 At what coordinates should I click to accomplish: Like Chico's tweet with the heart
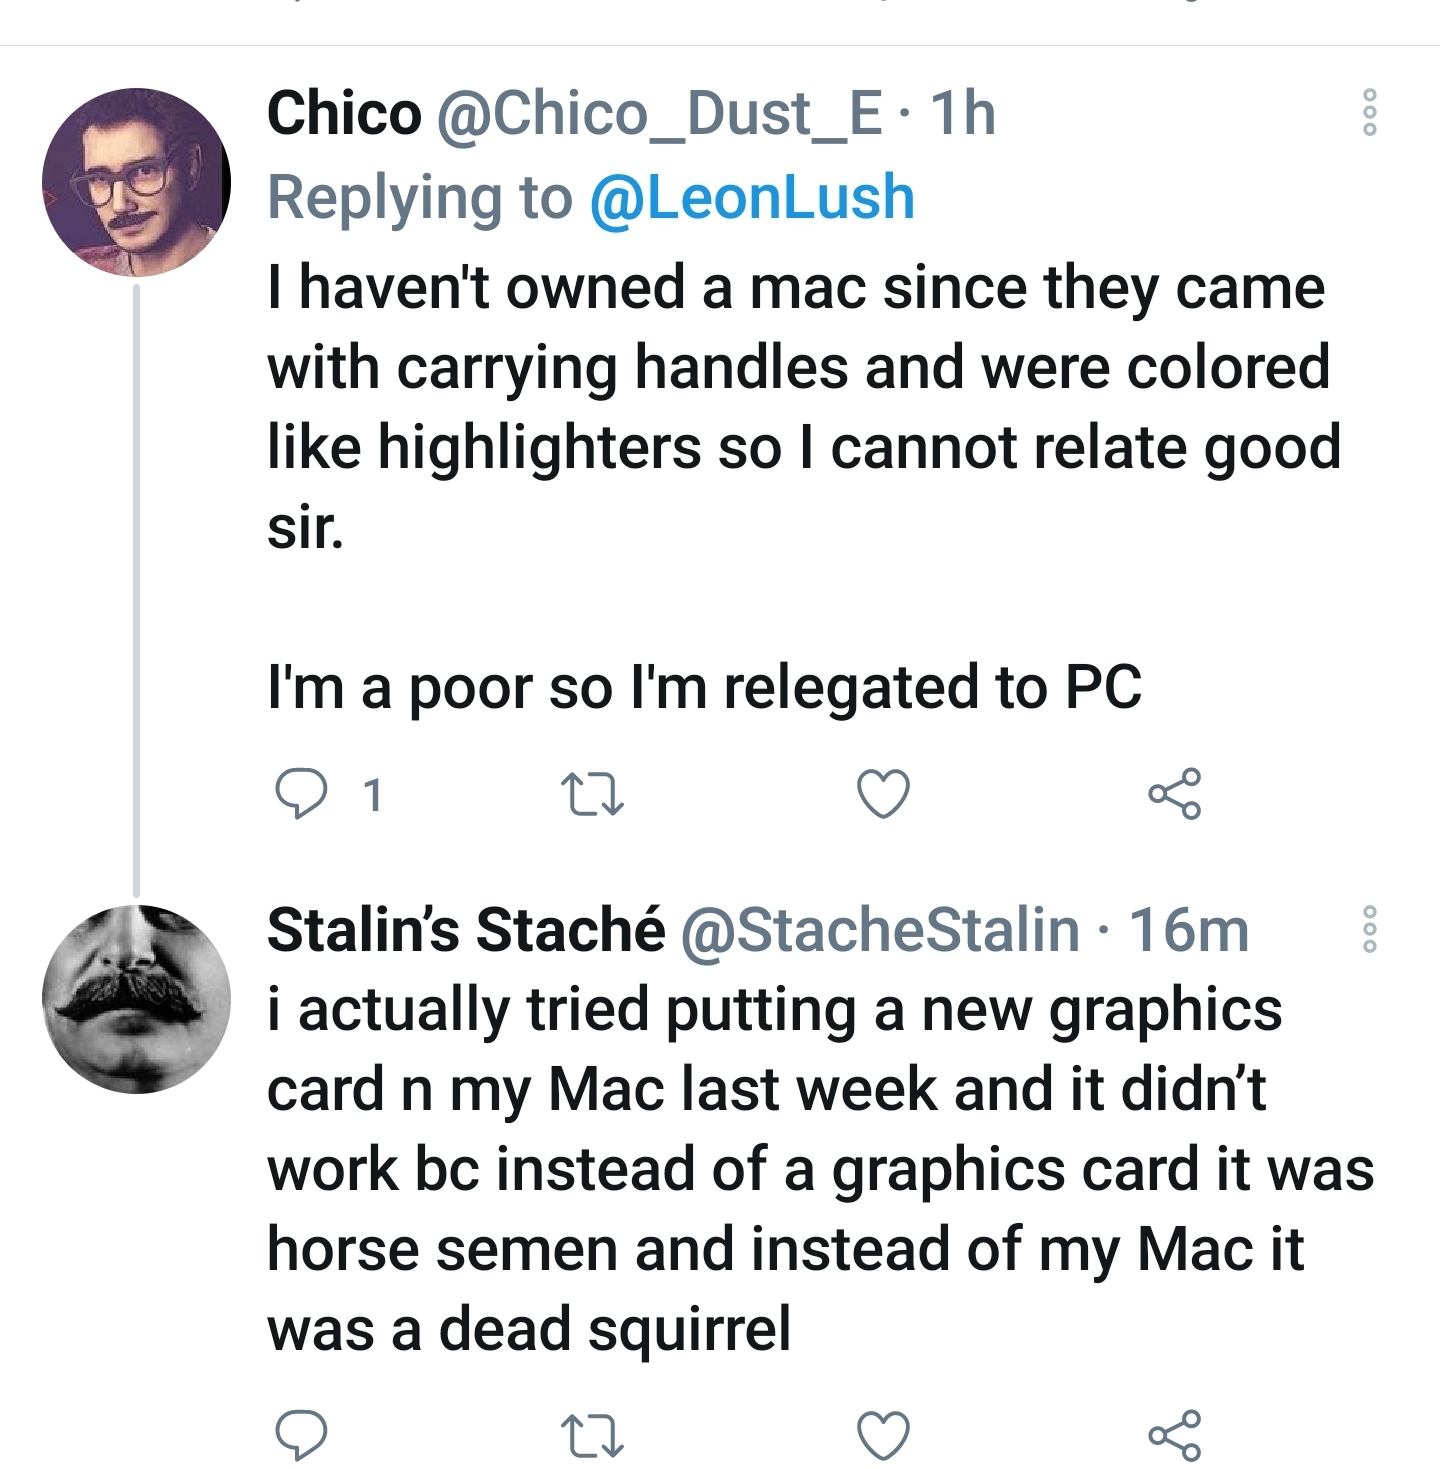(884, 795)
